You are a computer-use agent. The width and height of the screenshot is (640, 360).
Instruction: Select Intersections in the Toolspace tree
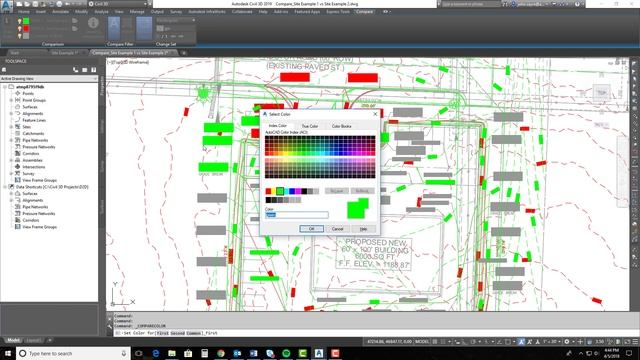[33, 167]
